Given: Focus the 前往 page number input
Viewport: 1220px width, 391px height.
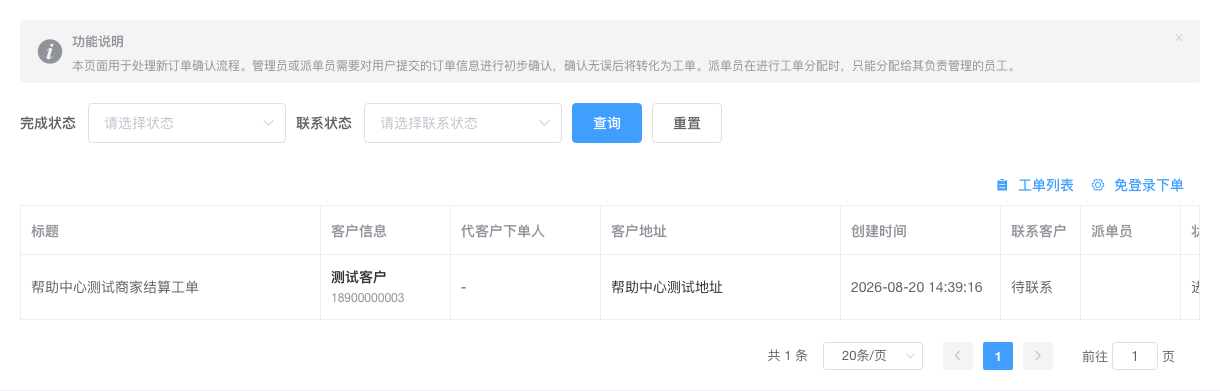Looking at the screenshot, I should point(1135,356).
